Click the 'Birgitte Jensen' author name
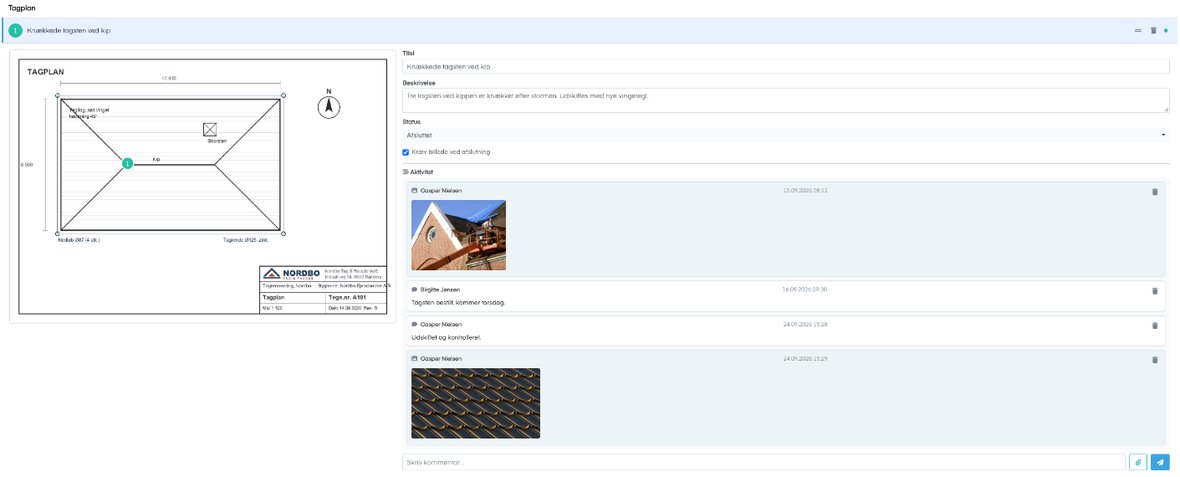 pyautogui.click(x=439, y=290)
